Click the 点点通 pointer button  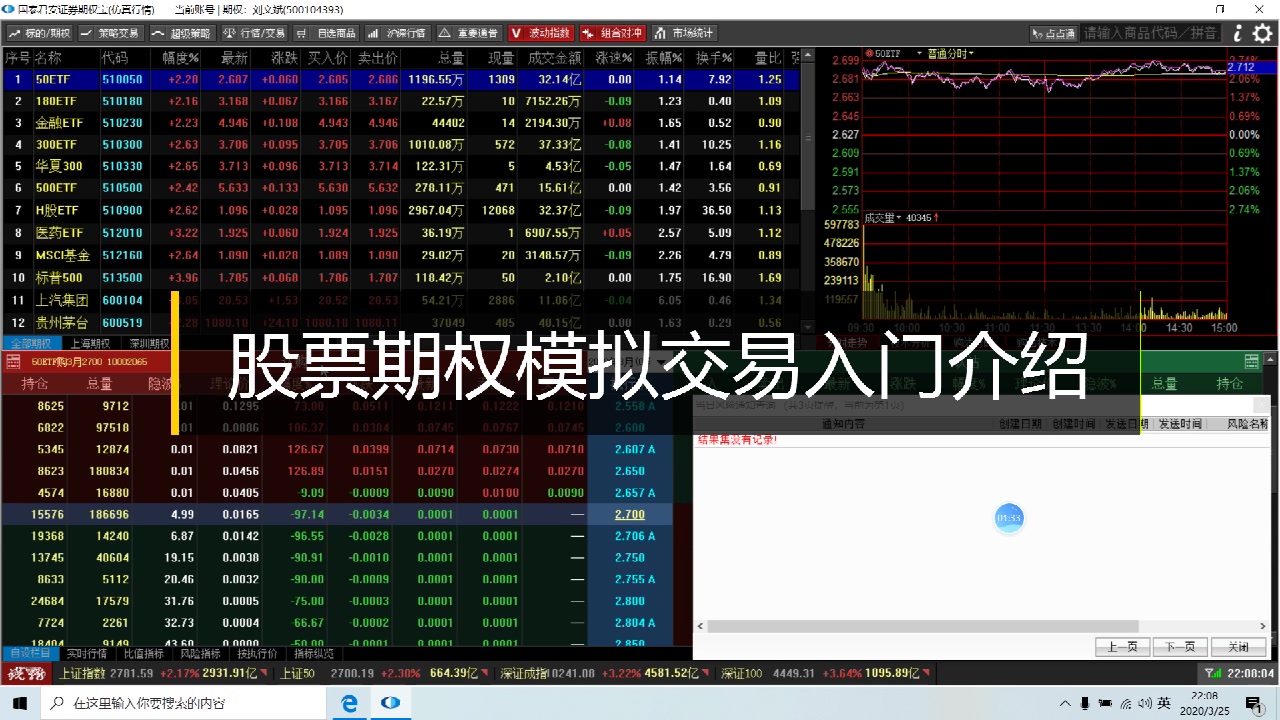pyautogui.click(x=1054, y=33)
